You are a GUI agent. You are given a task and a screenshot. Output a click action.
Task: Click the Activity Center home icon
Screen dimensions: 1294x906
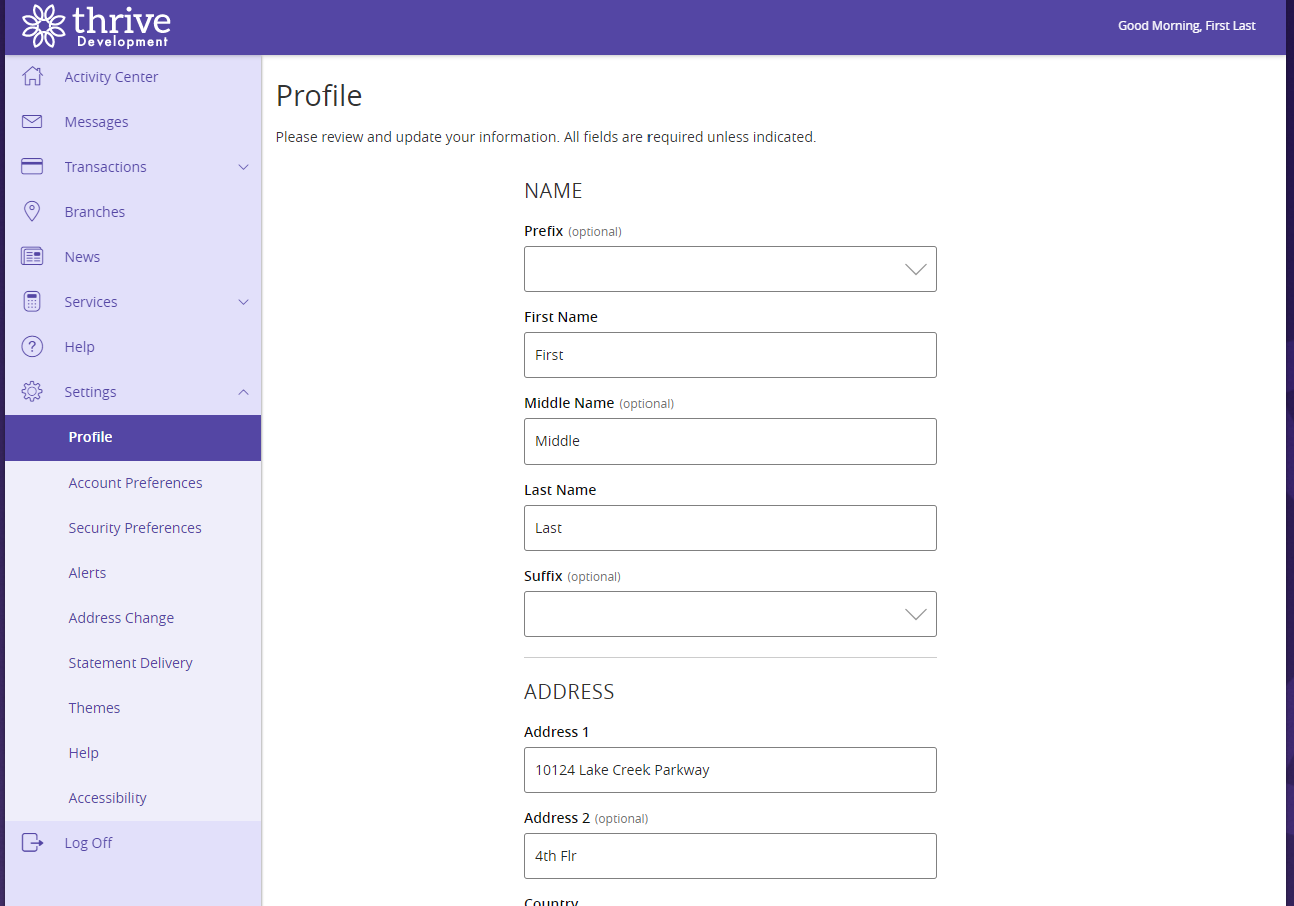[32, 77]
